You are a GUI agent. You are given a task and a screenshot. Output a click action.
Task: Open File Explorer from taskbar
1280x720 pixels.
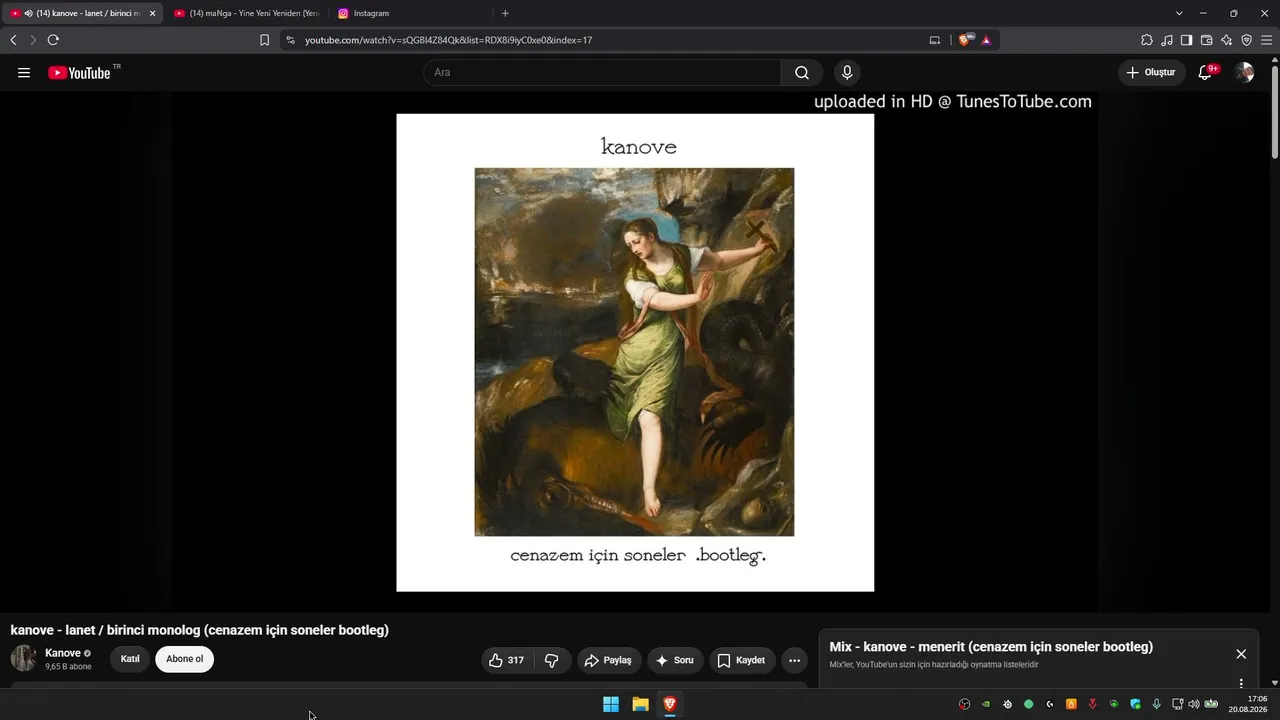click(x=640, y=704)
